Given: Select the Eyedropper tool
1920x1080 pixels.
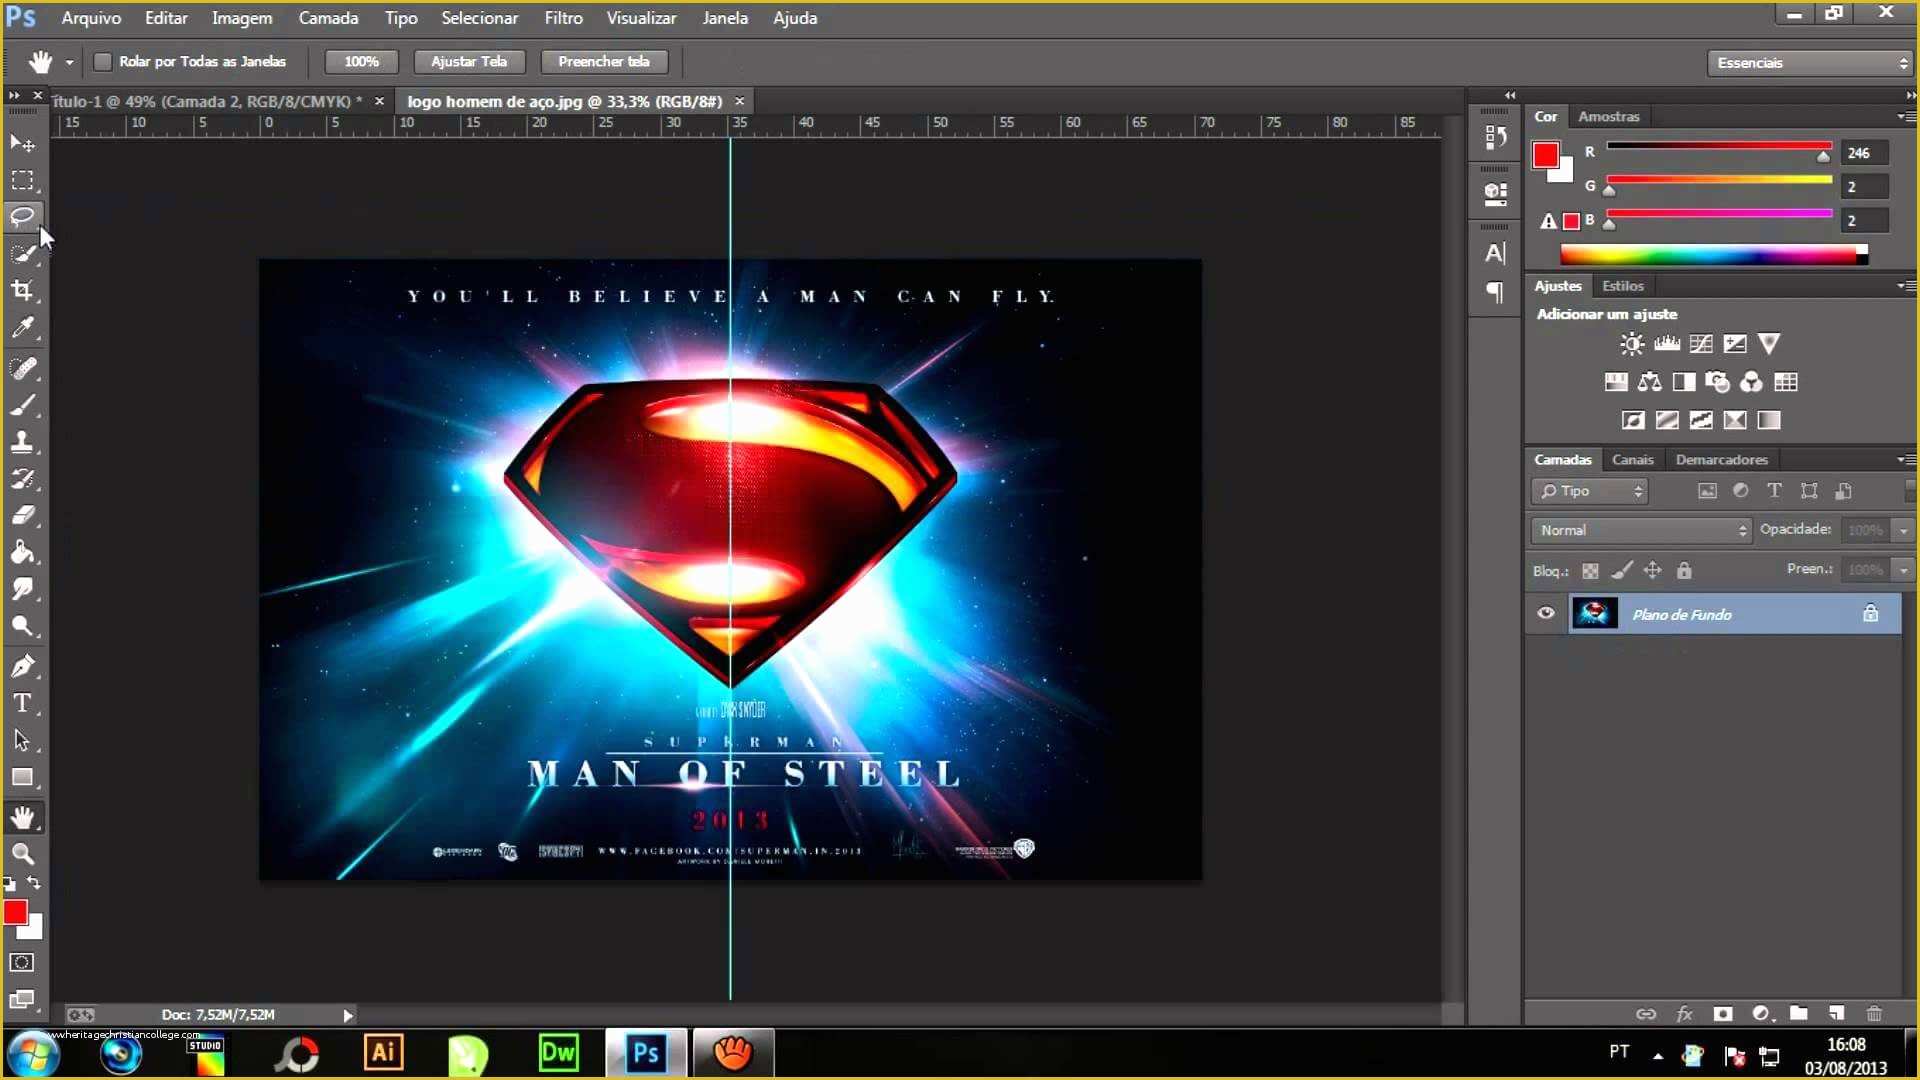Looking at the screenshot, I should click(x=22, y=328).
